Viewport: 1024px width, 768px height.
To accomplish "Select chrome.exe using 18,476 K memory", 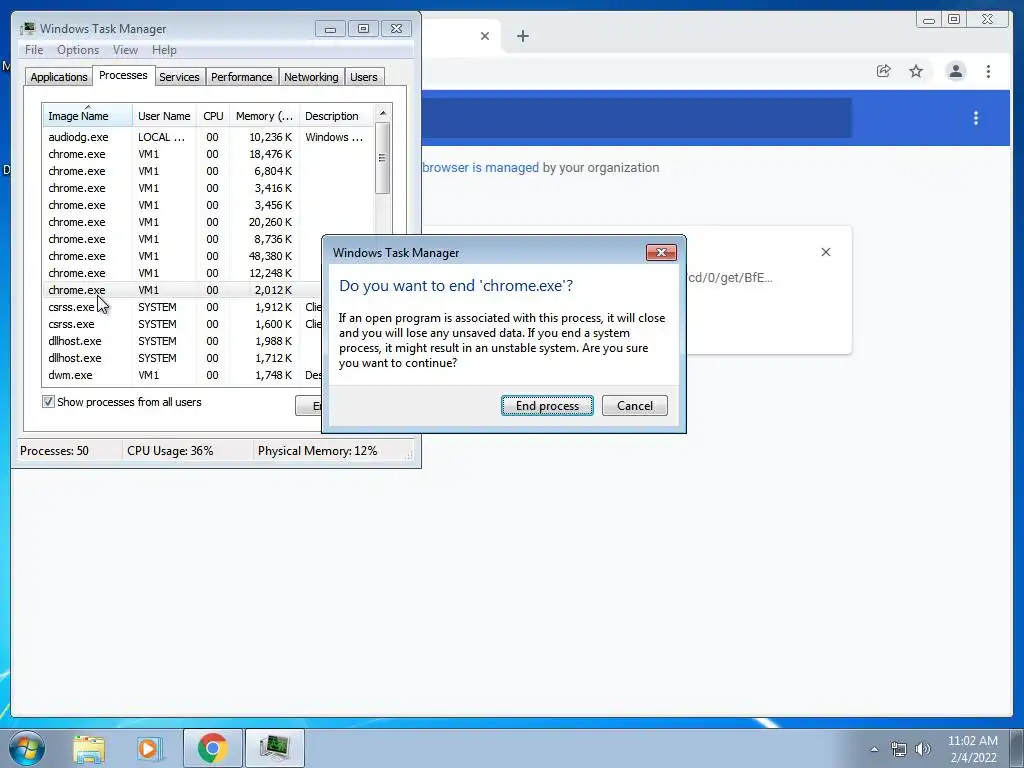I will [208, 154].
